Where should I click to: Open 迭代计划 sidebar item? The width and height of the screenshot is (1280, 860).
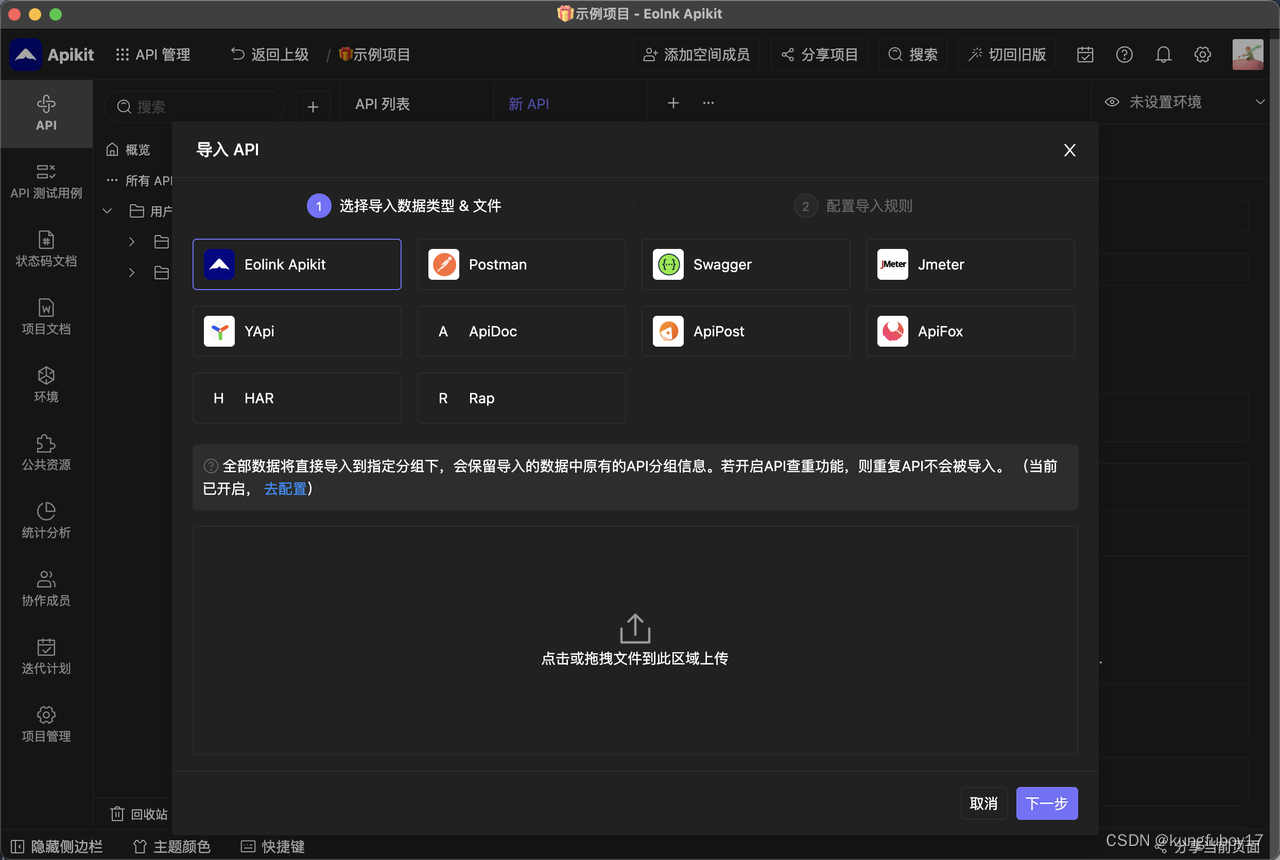coord(46,657)
